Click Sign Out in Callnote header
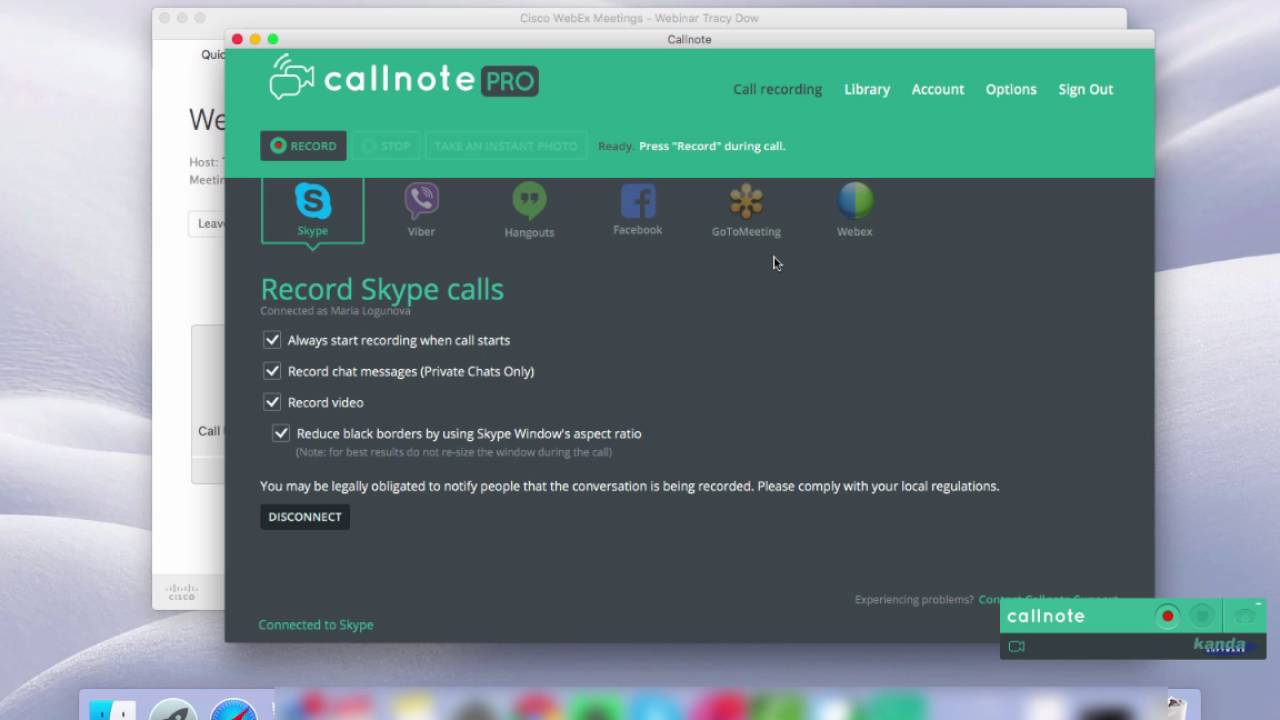The image size is (1280, 720). (x=1086, y=89)
